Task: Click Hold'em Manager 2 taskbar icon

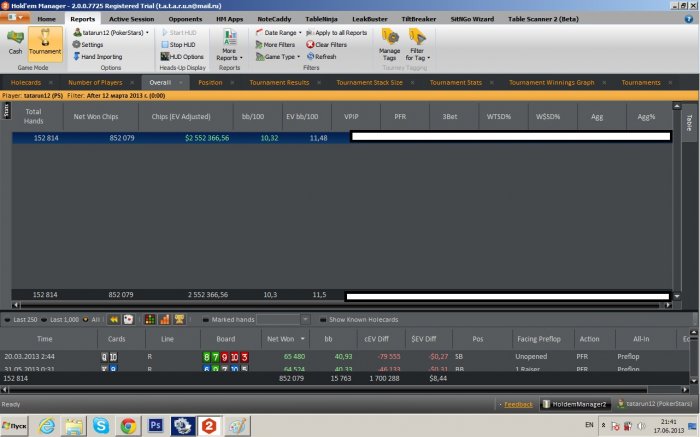Action: pyautogui.click(x=209, y=426)
